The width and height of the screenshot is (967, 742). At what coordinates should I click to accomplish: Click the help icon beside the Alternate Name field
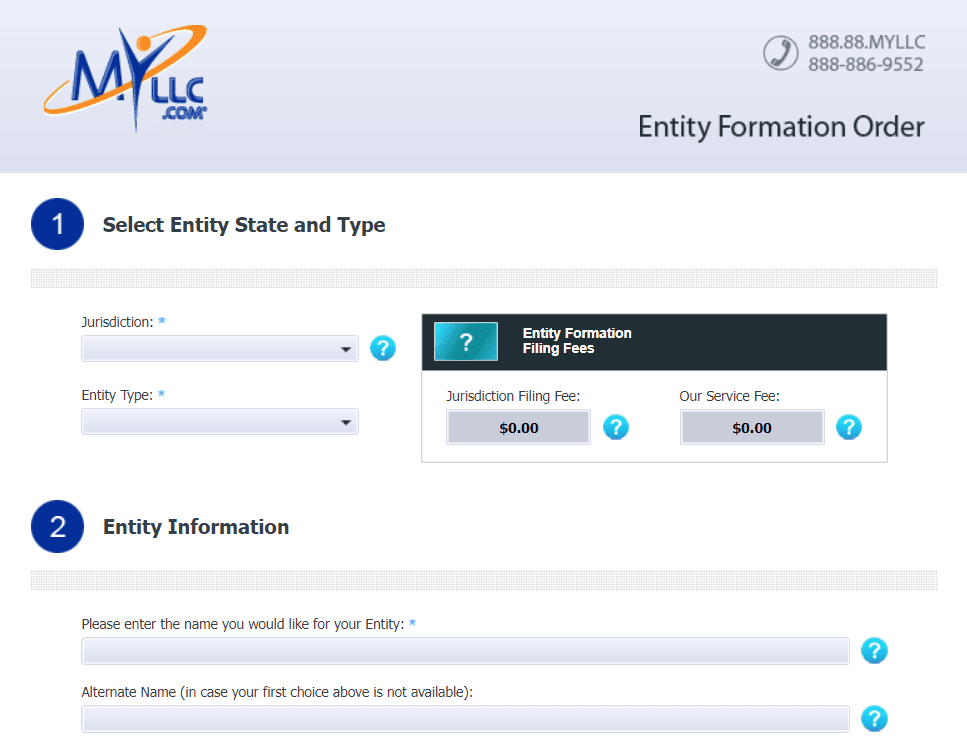(x=874, y=719)
